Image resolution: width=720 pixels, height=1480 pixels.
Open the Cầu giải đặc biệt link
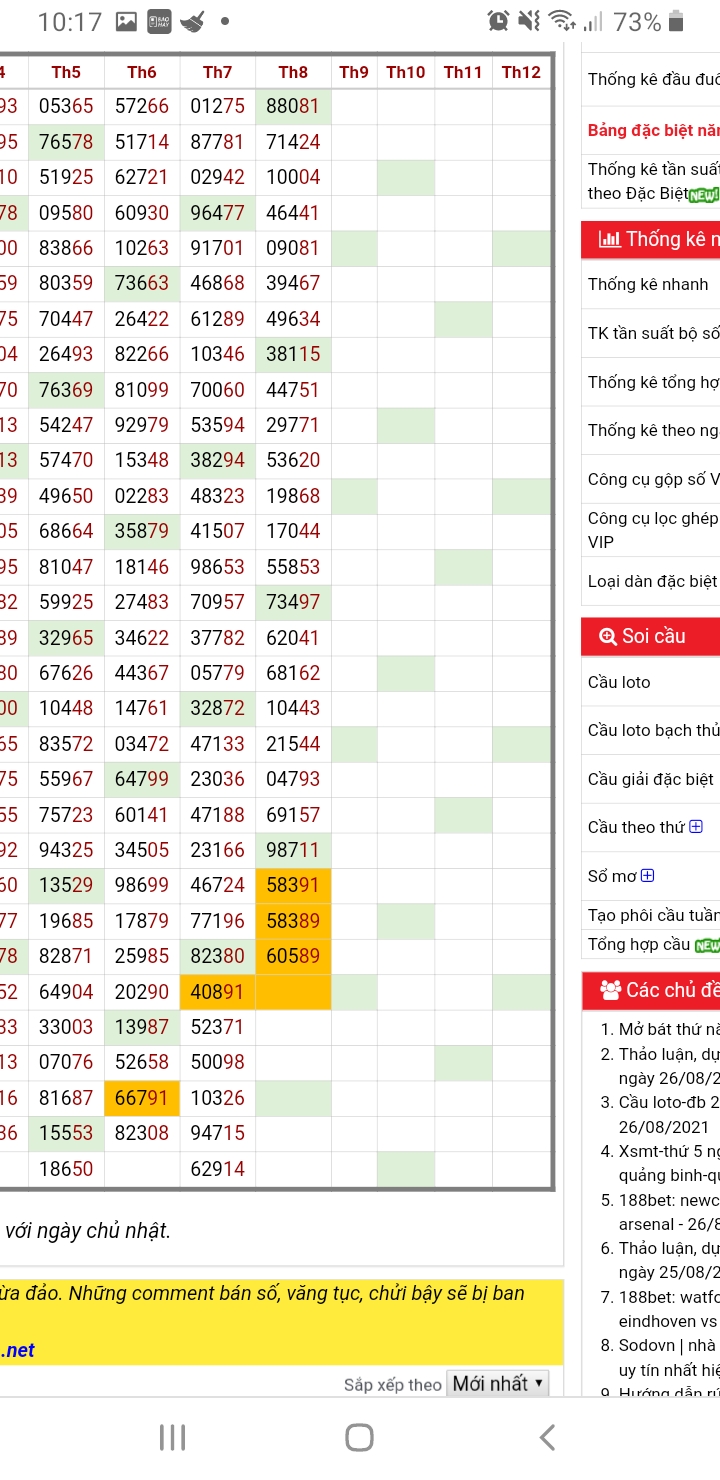coord(650,779)
